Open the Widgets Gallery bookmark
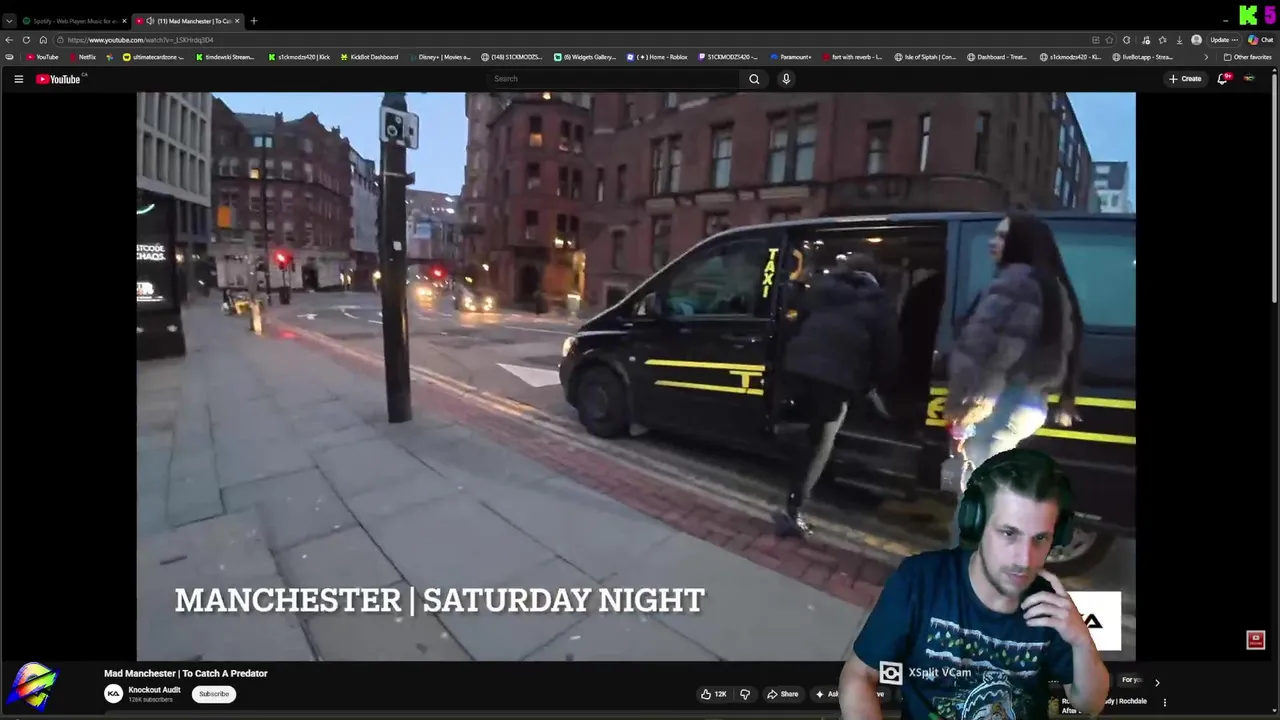1280x720 pixels. (585, 57)
